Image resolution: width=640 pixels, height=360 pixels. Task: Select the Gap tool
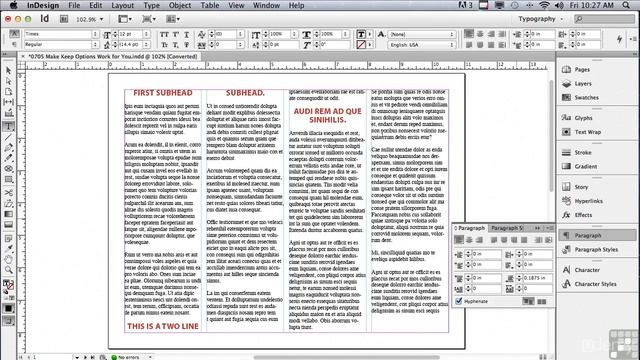click(x=9, y=102)
